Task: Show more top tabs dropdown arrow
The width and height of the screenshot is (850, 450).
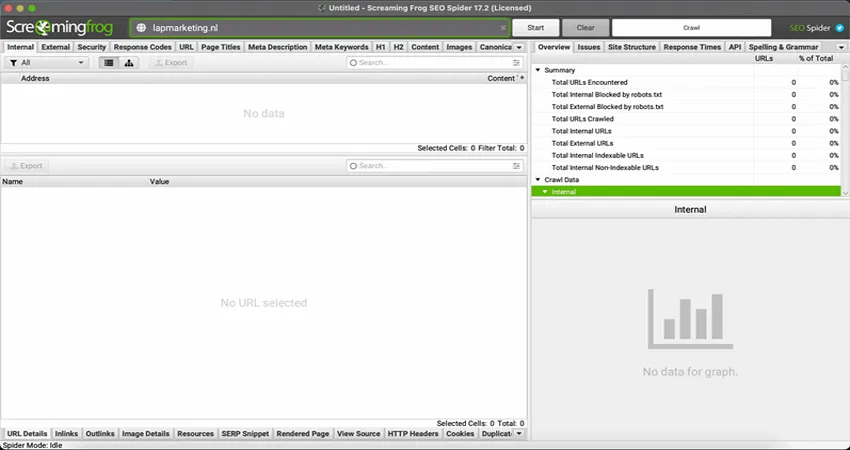Action: click(519, 47)
